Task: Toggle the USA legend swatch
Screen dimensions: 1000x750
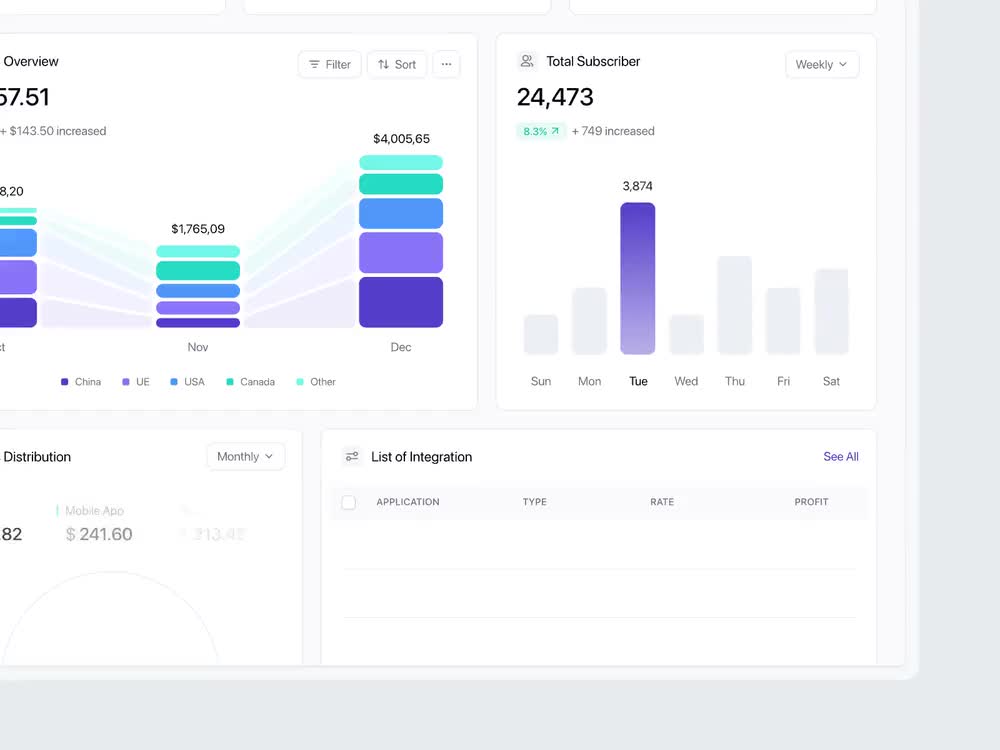Action: coord(174,382)
